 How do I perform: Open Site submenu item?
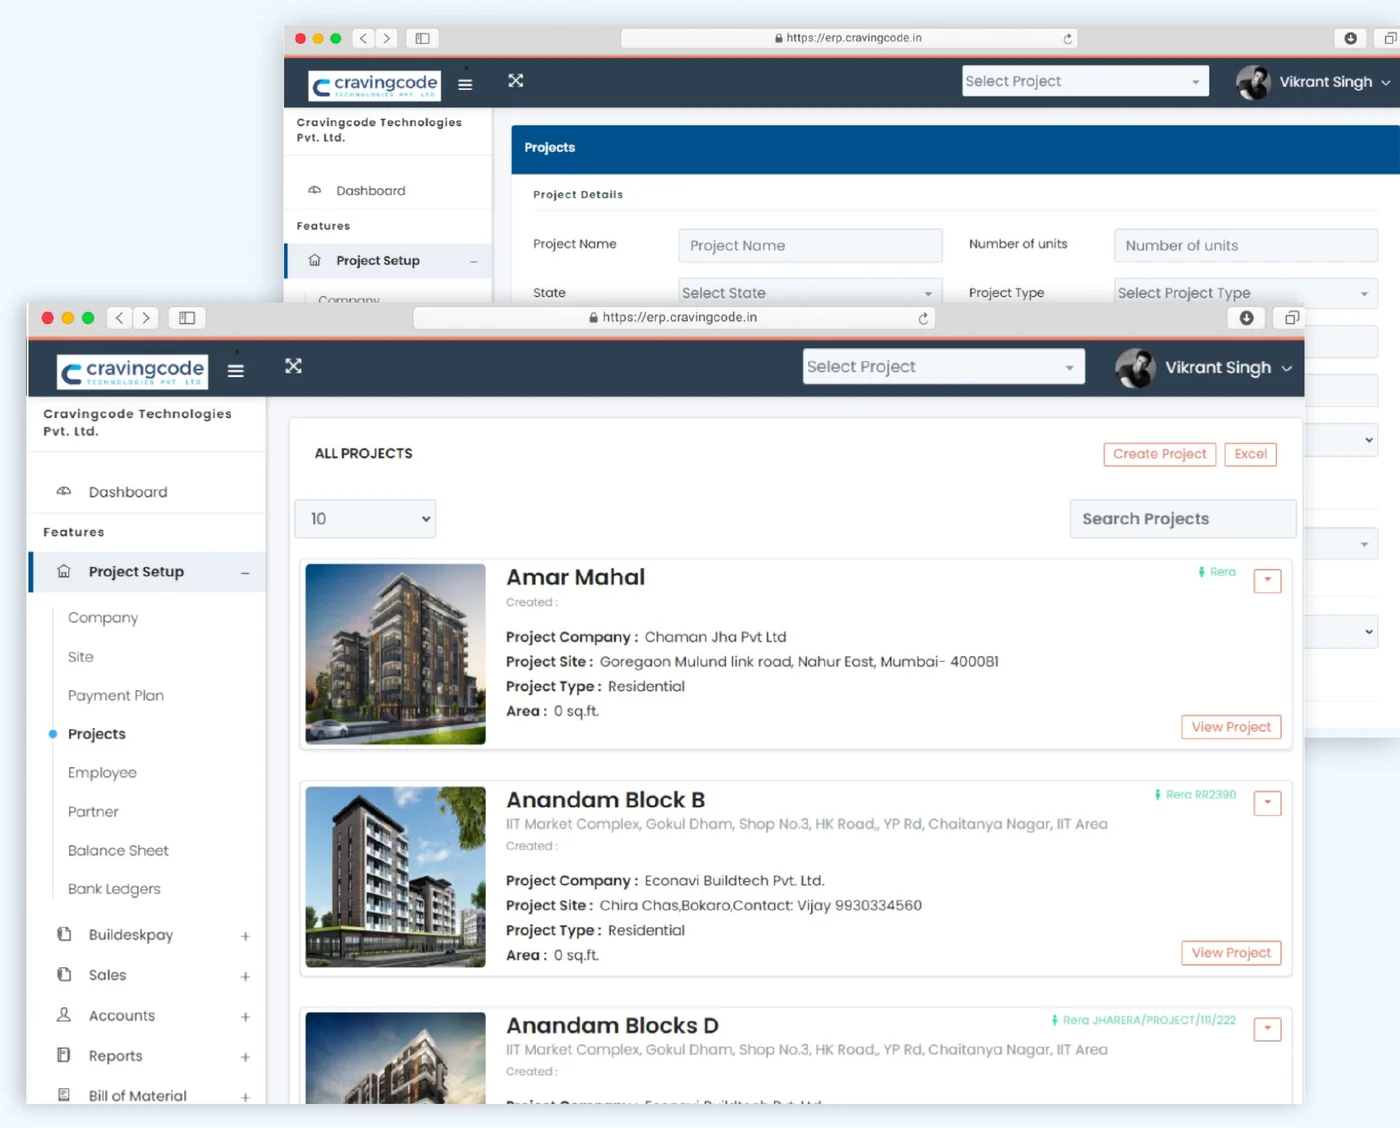click(81, 657)
